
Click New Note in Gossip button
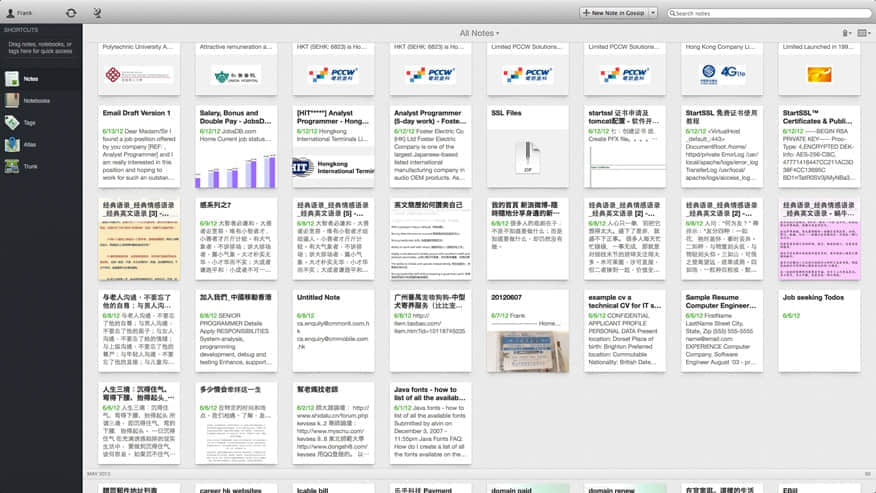tap(613, 12)
